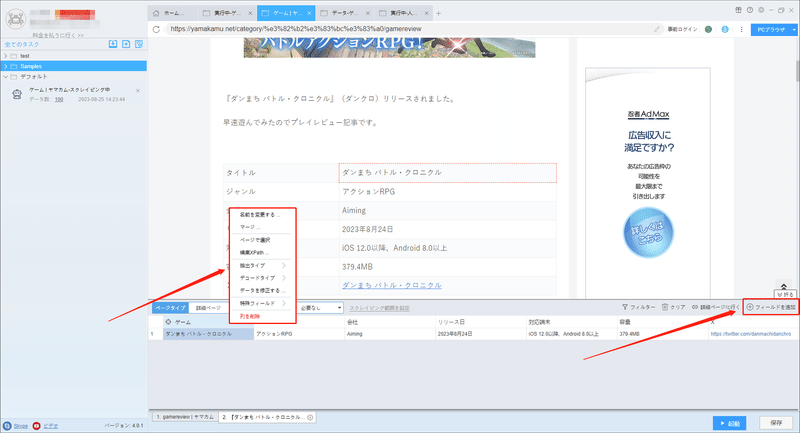Click the target icon in ゲーム column header
This screenshot has width=800, height=433.
169,322
